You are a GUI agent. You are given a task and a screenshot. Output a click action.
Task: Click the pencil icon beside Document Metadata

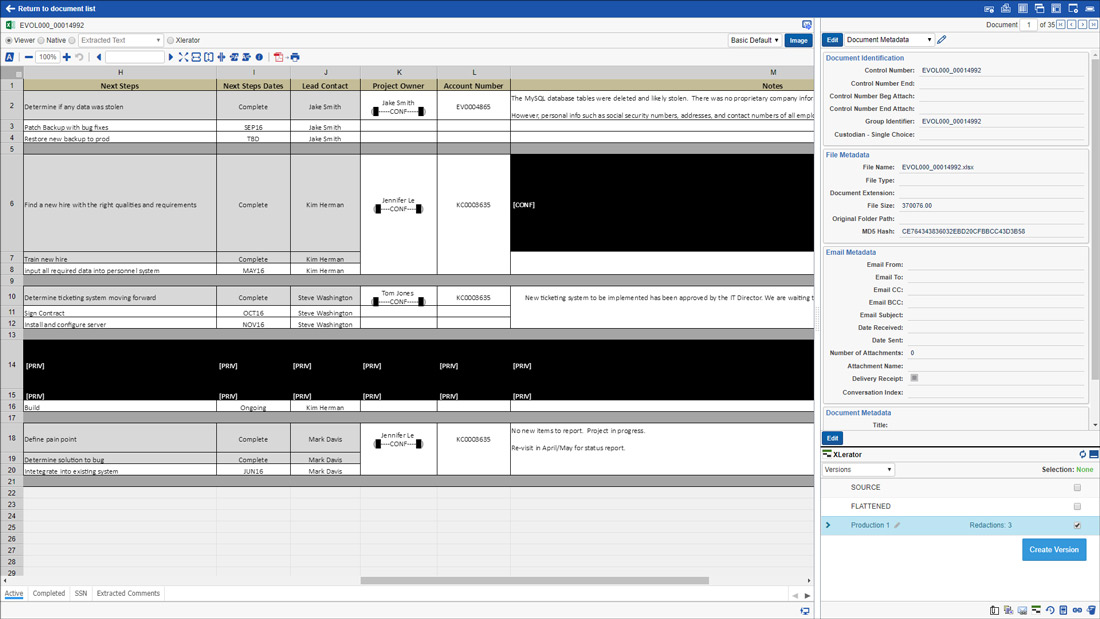pyautogui.click(x=942, y=40)
